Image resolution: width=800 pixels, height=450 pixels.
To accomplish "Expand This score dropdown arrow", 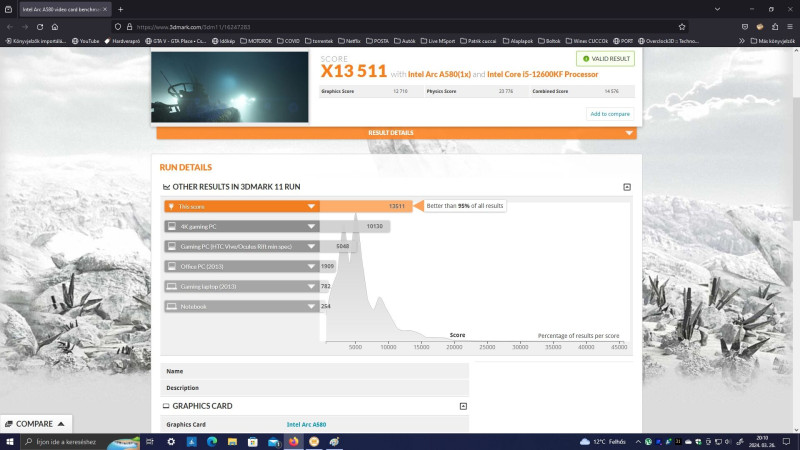I will [311, 207].
